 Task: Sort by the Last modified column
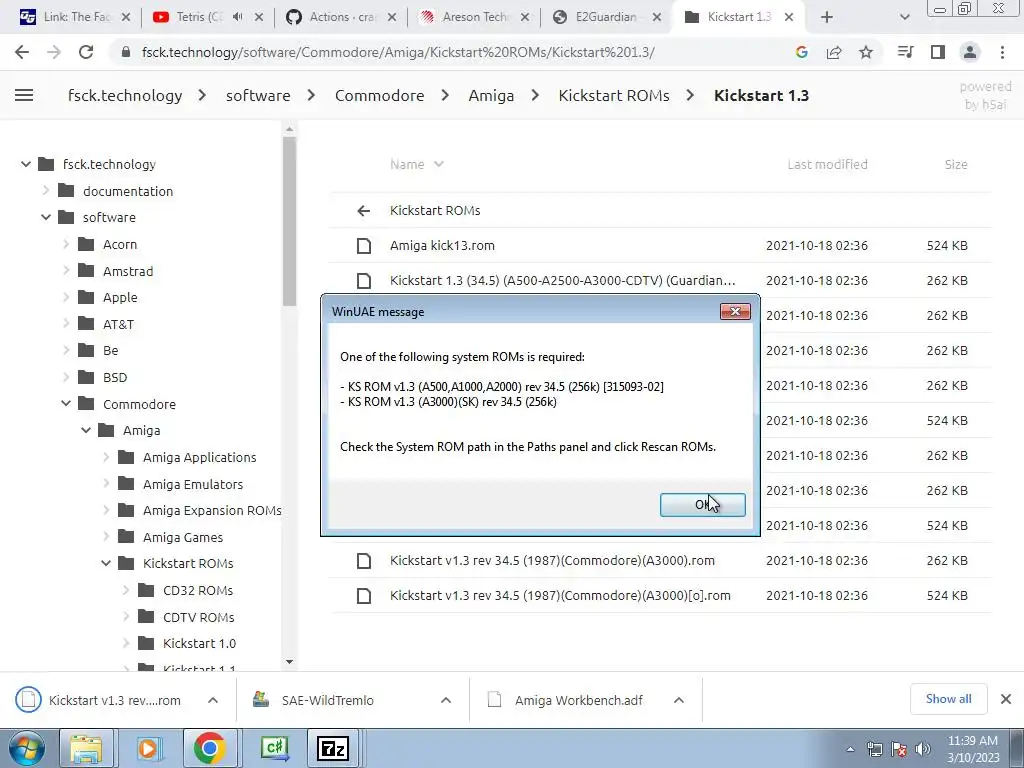[827, 165]
